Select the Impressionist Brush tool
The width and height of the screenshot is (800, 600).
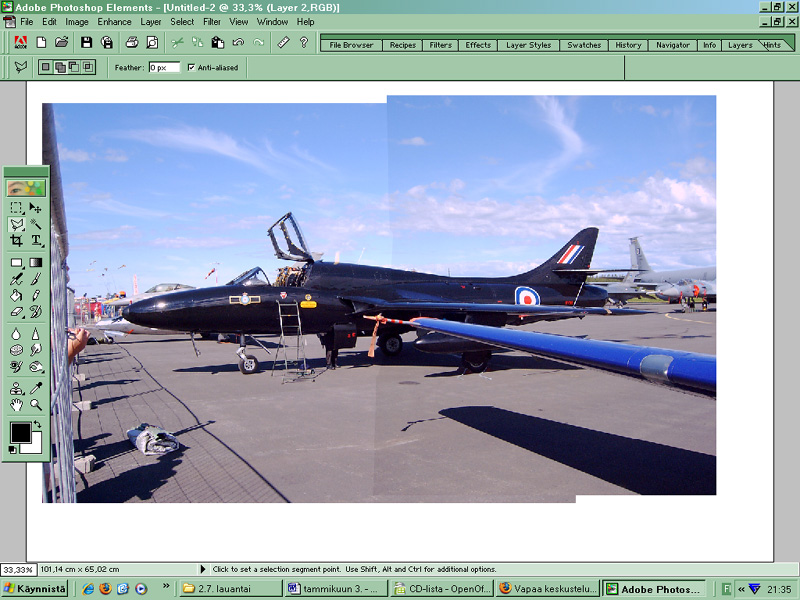(x=35, y=312)
